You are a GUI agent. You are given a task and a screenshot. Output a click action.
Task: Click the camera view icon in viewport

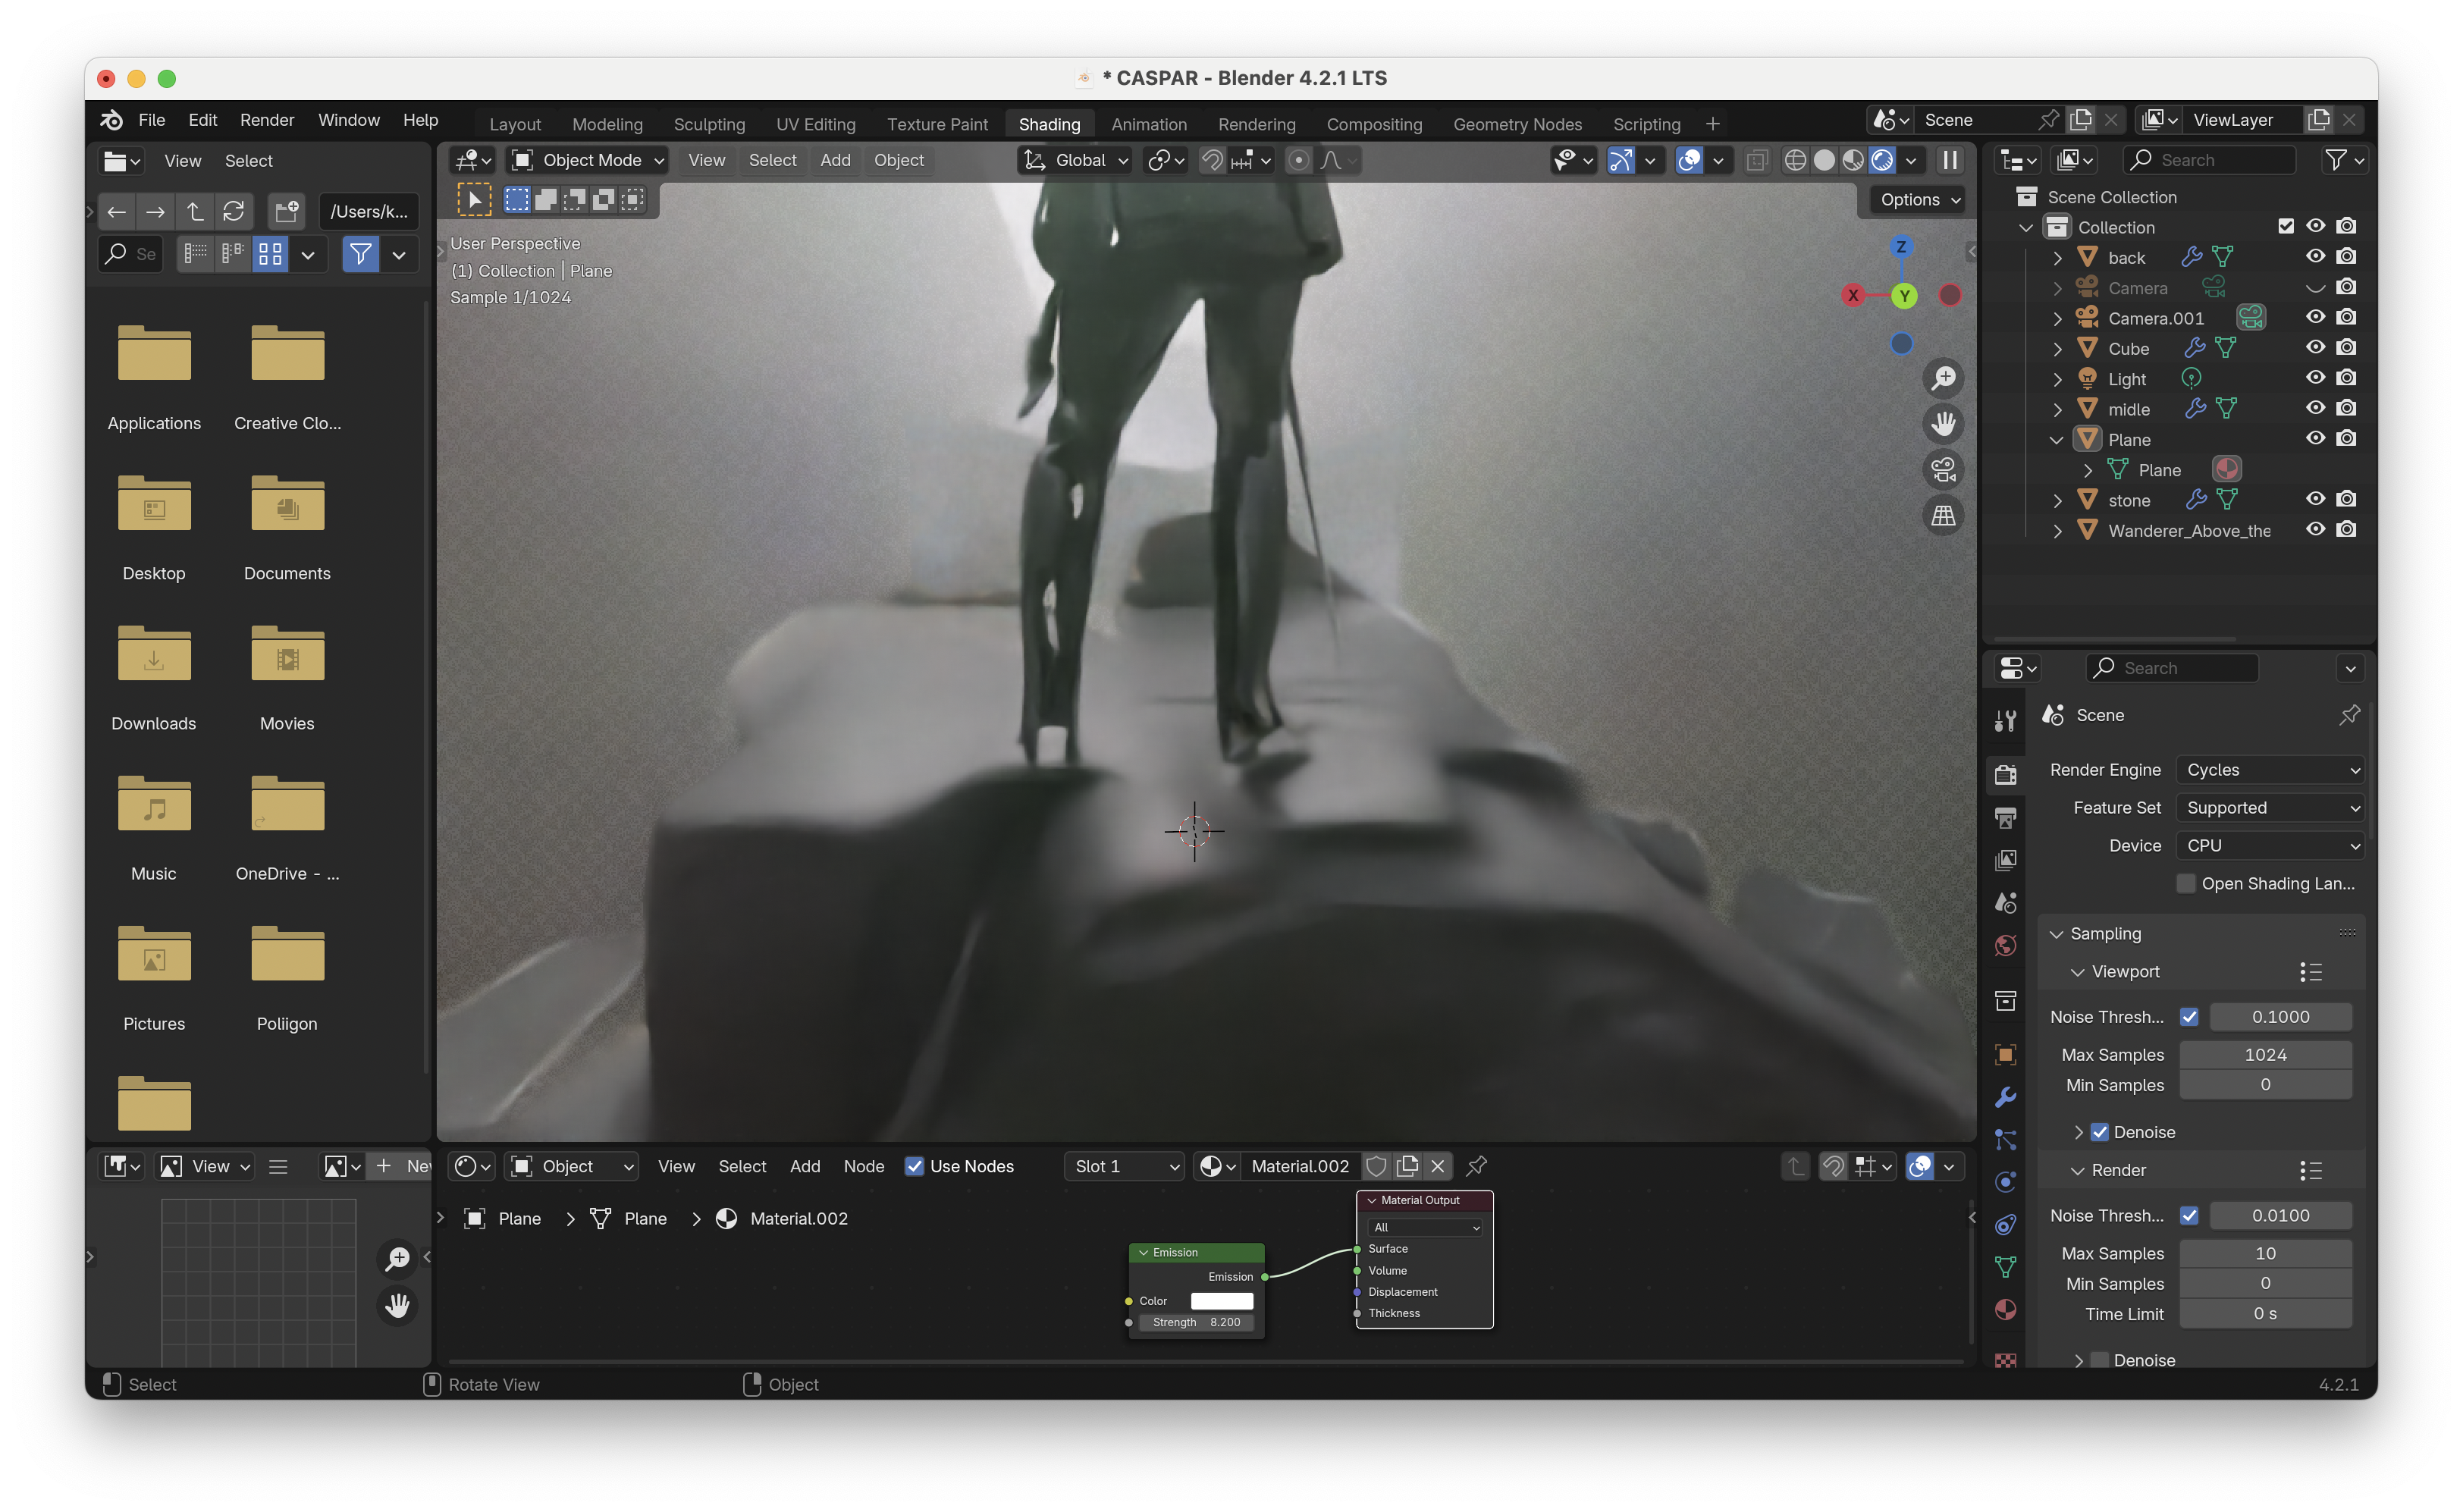(1943, 469)
